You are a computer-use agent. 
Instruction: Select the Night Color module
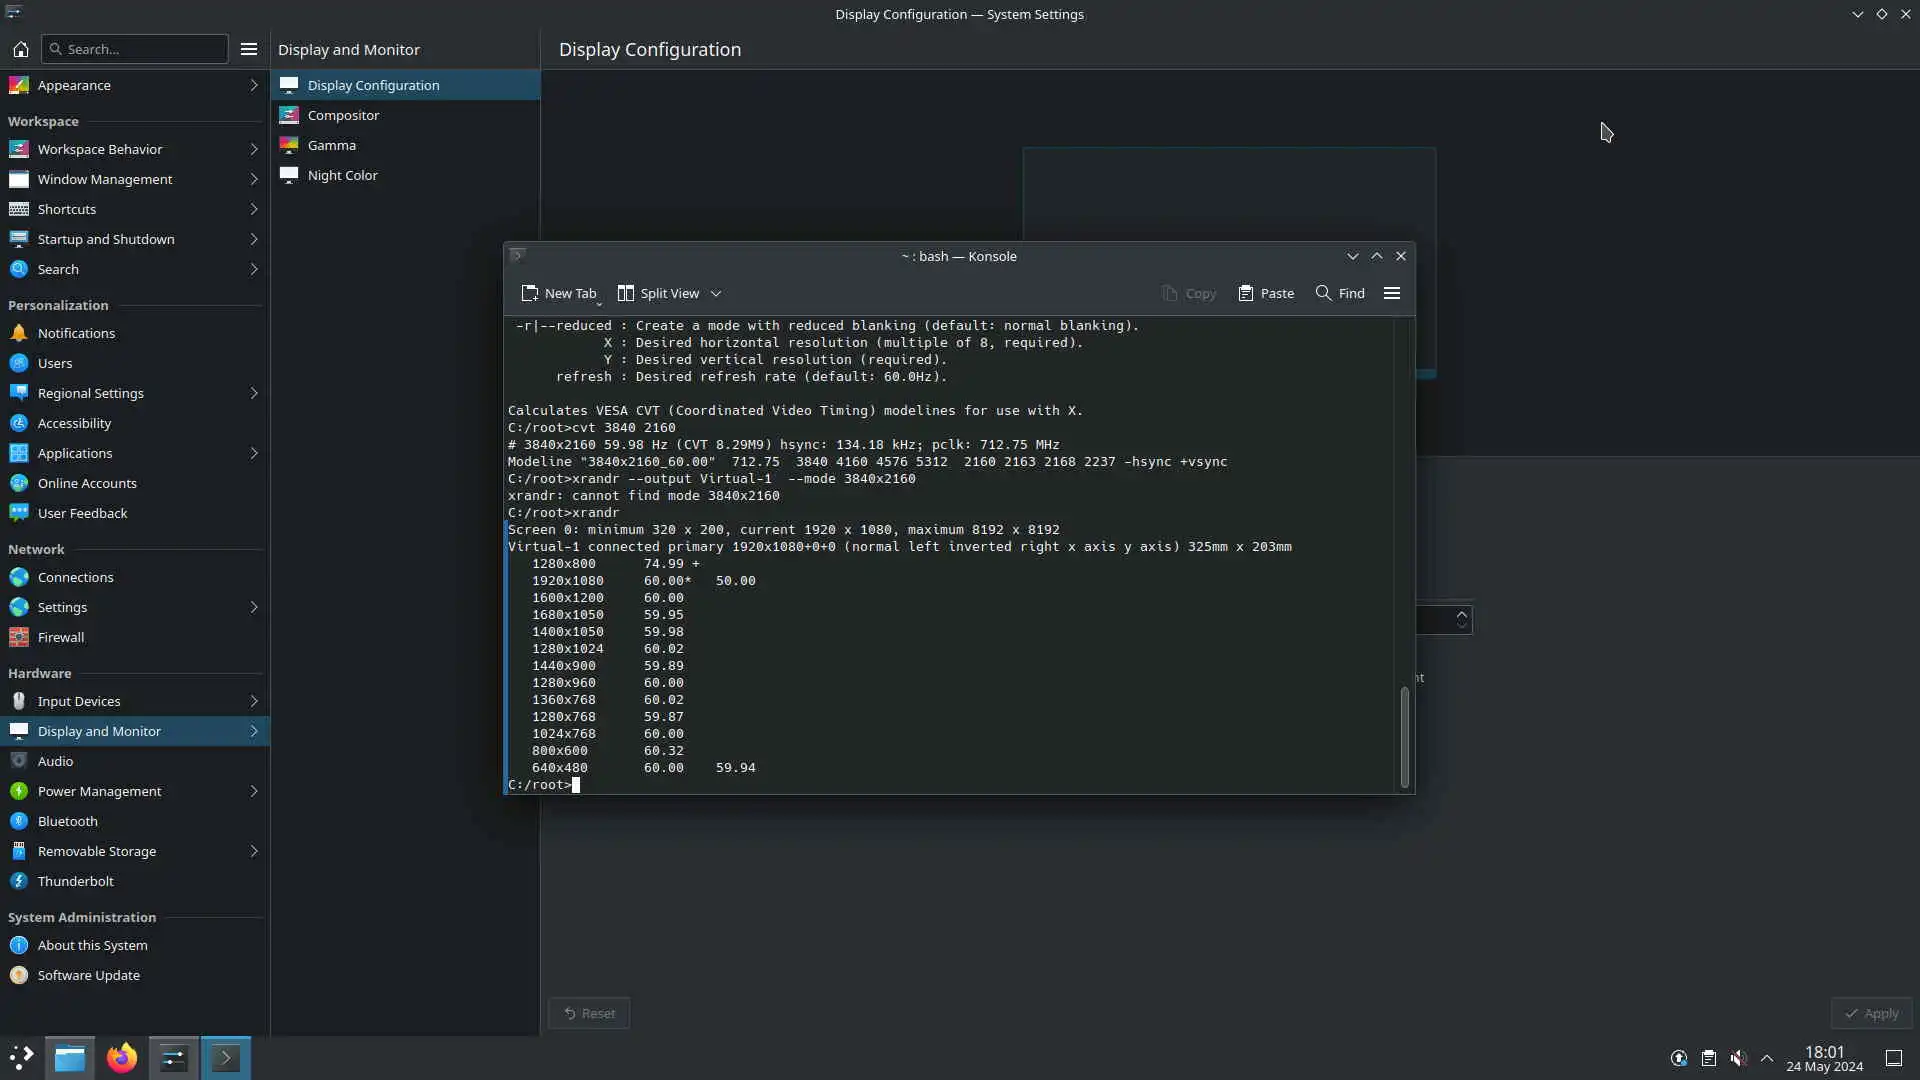coord(342,175)
